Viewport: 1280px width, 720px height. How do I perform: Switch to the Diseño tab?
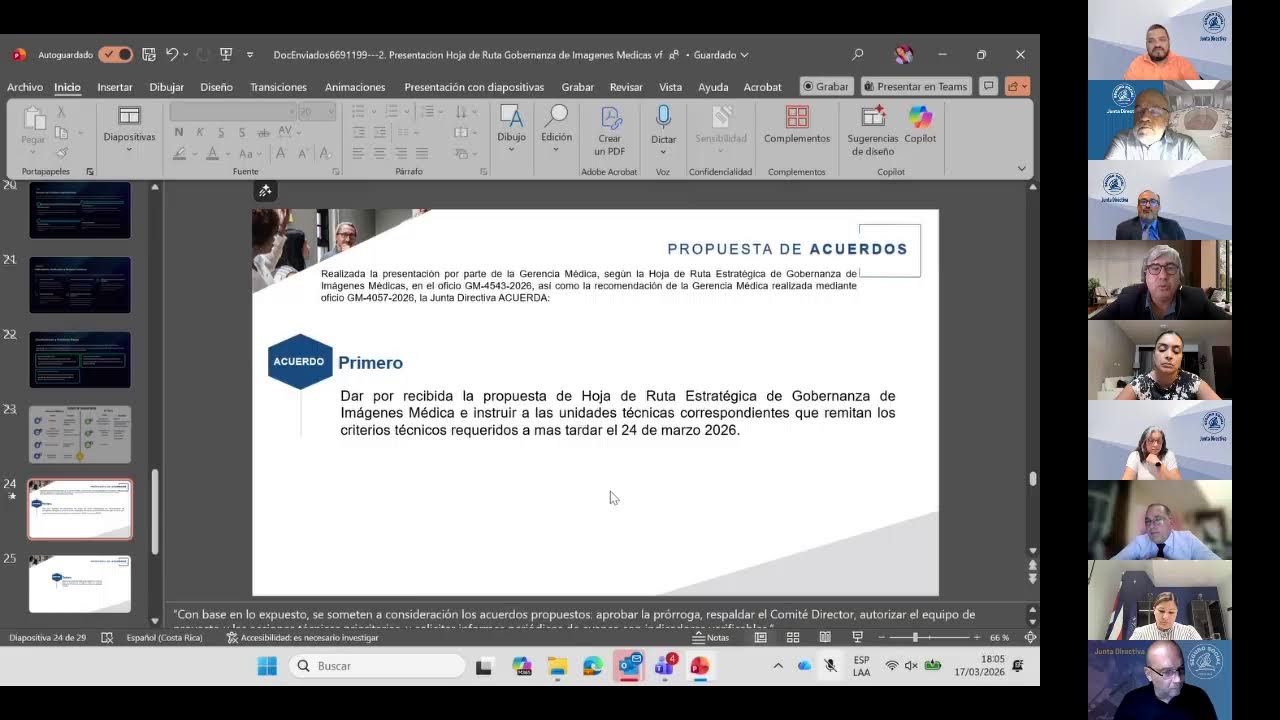[x=216, y=87]
